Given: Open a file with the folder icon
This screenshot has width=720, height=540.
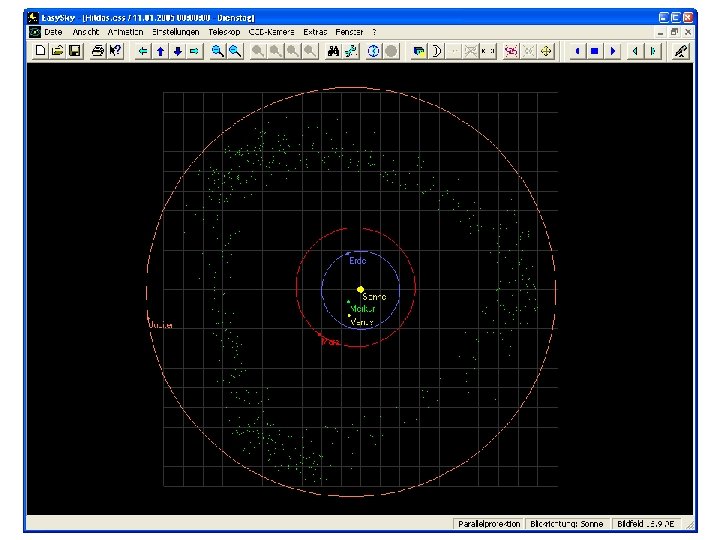Looking at the screenshot, I should 57,50.
